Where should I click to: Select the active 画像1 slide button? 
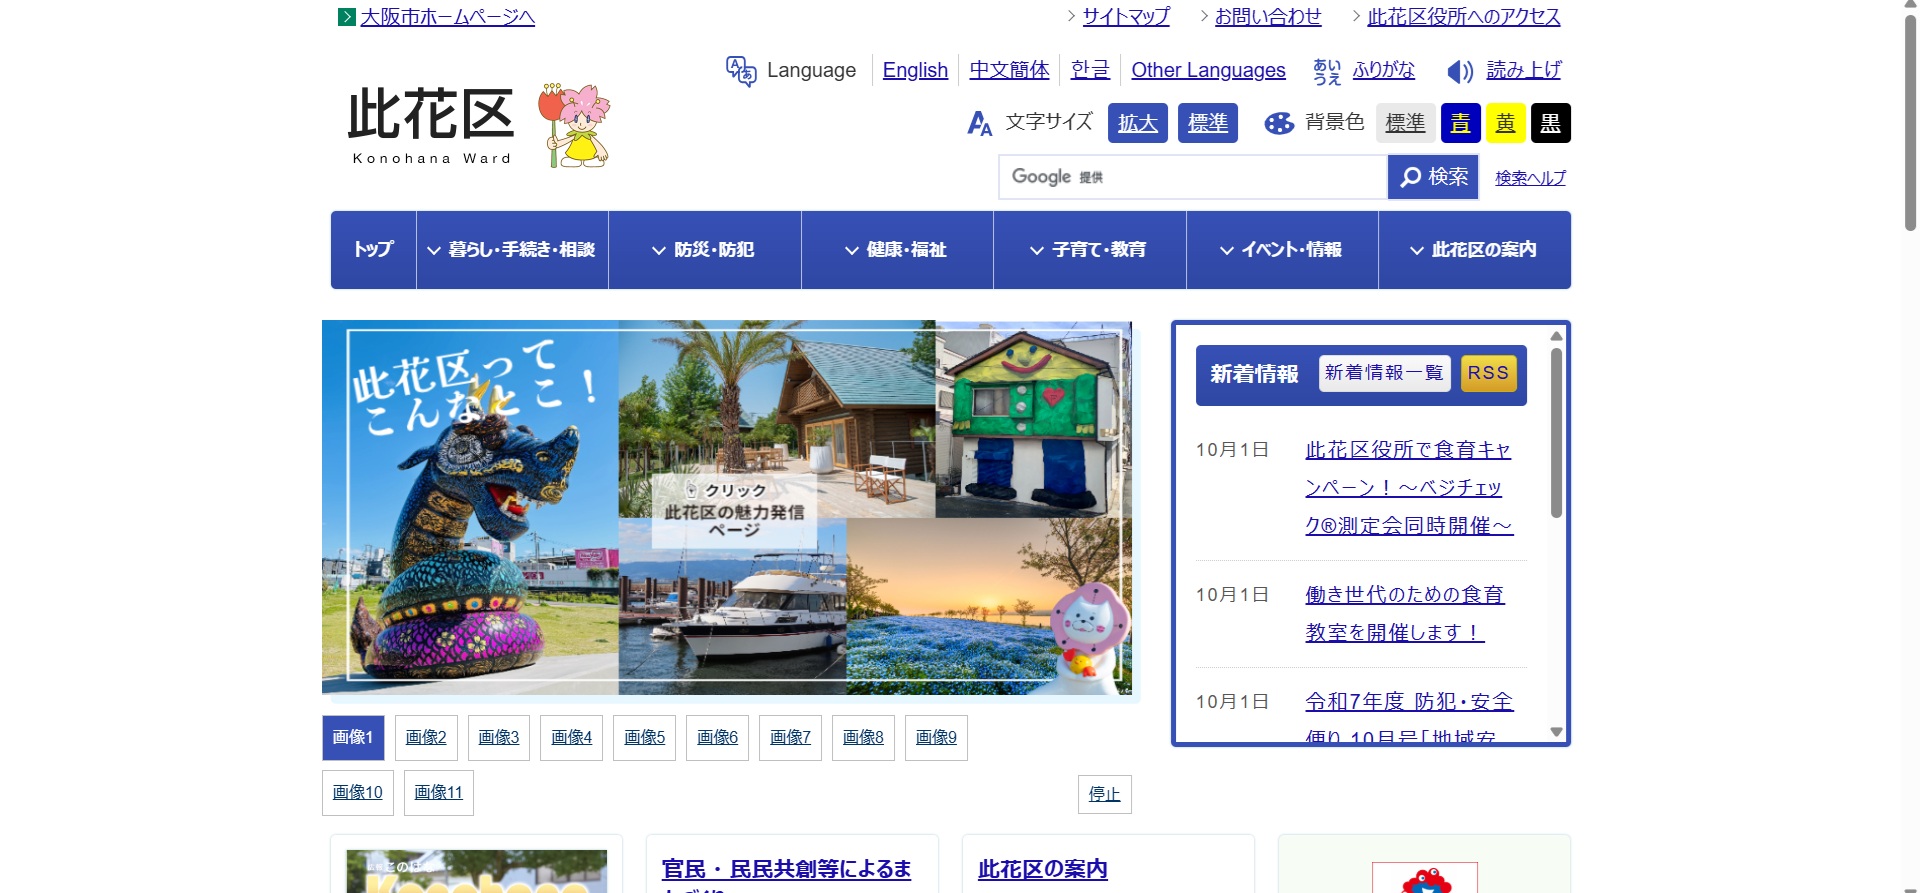pyautogui.click(x=353, y=738)
